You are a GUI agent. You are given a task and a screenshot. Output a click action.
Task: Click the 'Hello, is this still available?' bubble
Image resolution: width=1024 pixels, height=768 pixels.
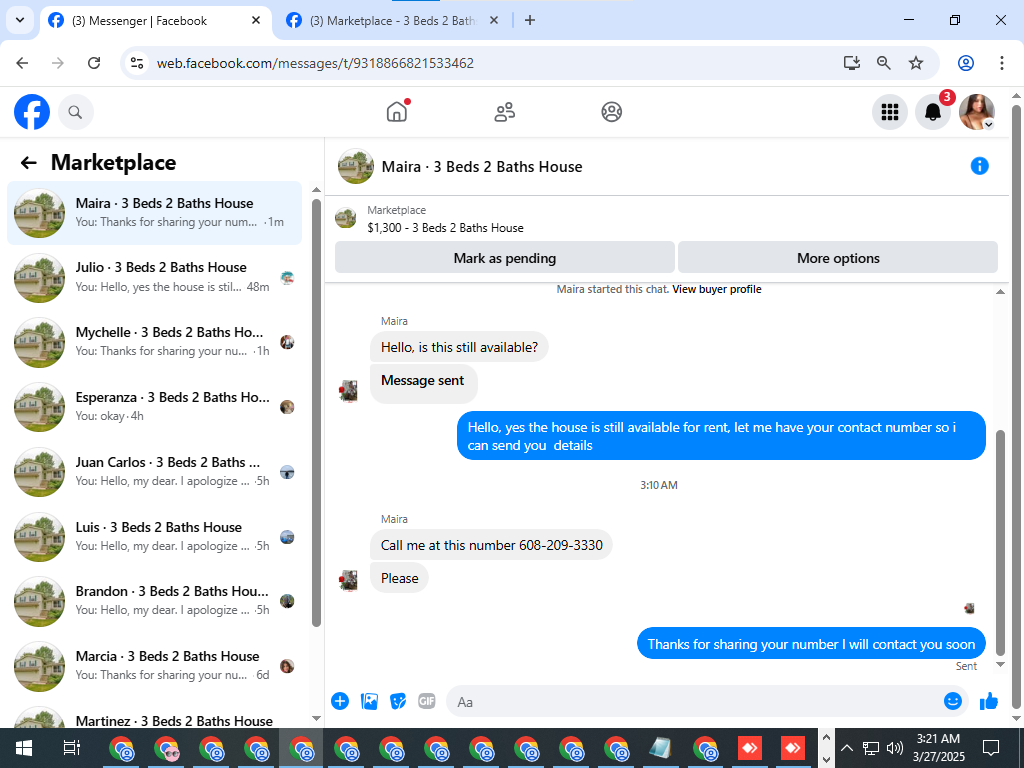pos(459,347)
